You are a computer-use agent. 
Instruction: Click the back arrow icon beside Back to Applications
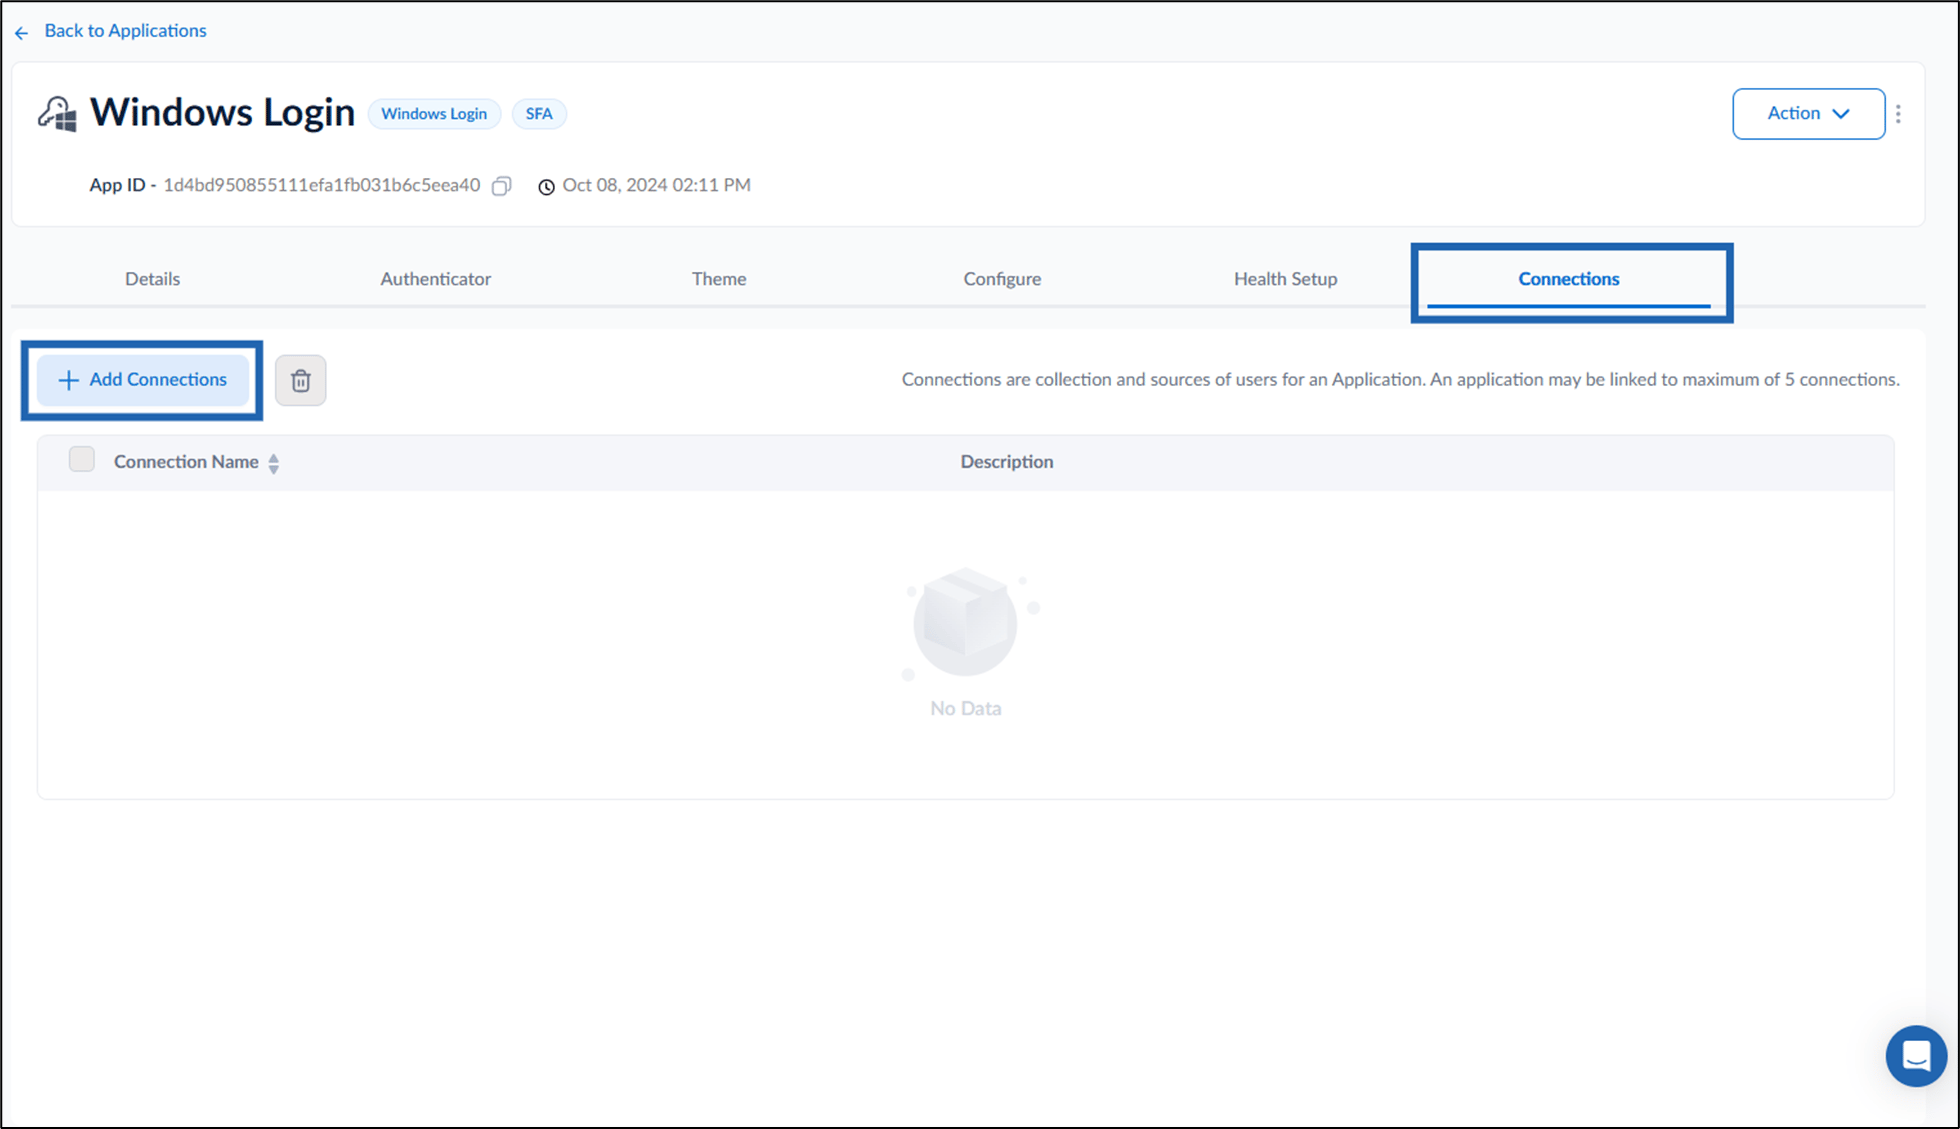coord(22,33)
